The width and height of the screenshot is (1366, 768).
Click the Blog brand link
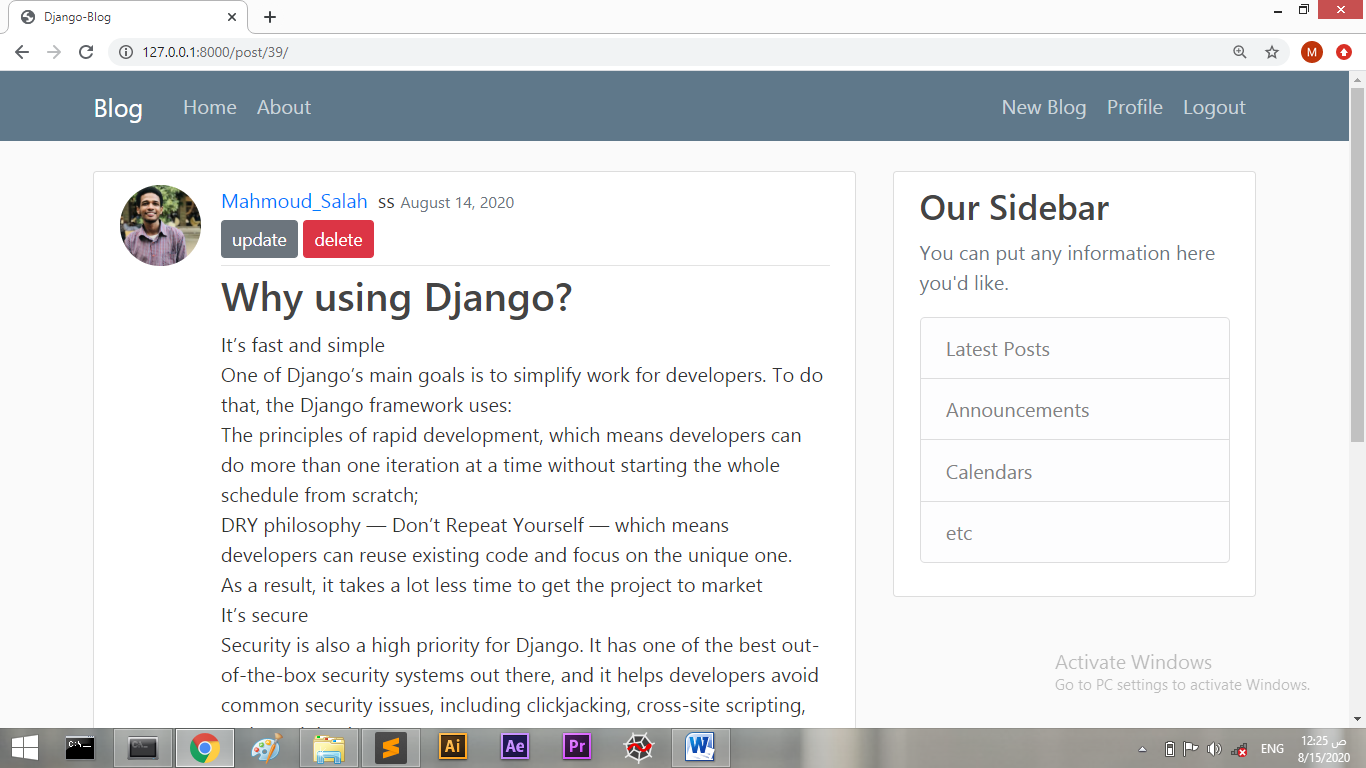pos(118,108)
